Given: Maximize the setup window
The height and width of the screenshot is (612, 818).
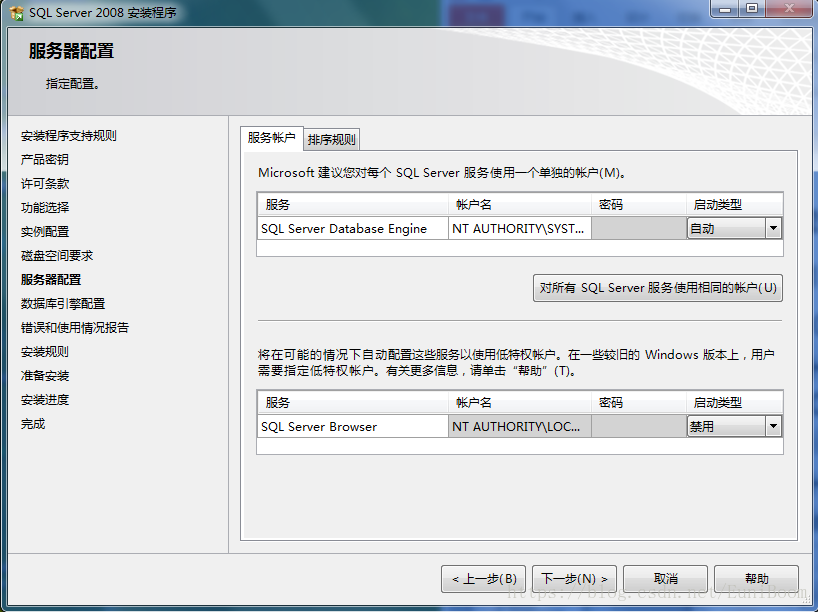Looking at the screenshot, I should tap(752, 9).
